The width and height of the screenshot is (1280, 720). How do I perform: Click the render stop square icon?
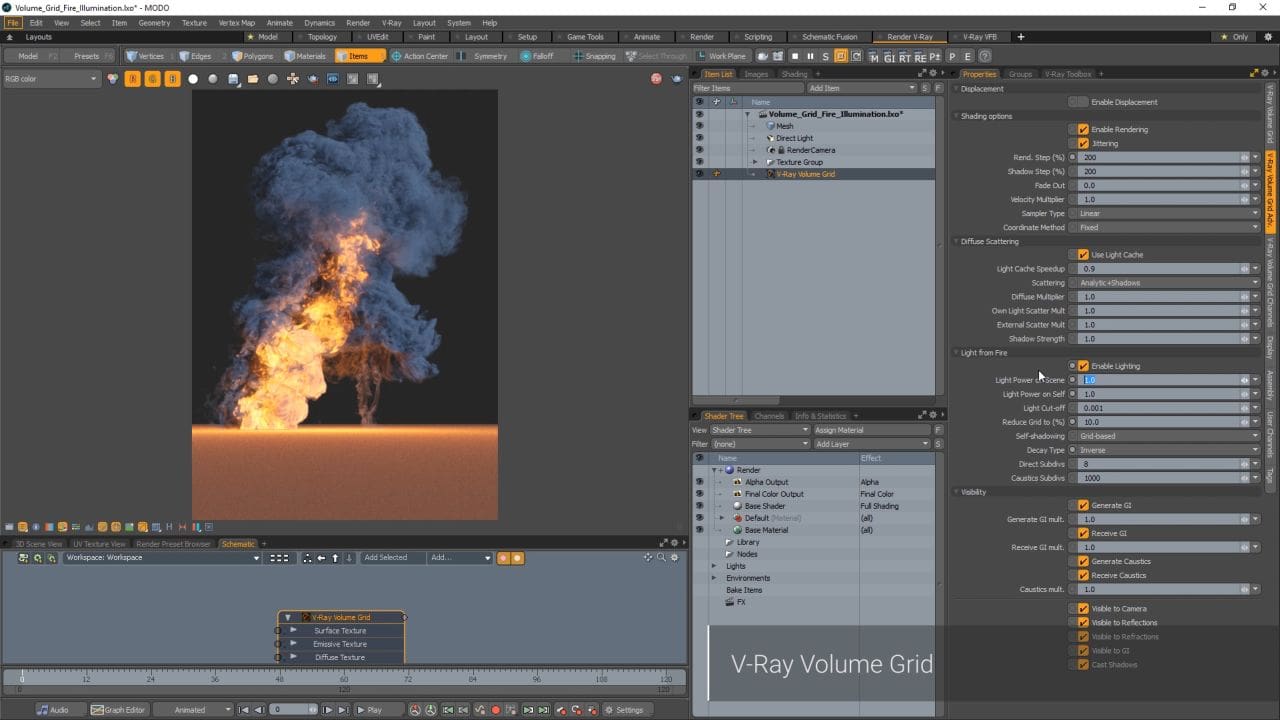point(795,56)
